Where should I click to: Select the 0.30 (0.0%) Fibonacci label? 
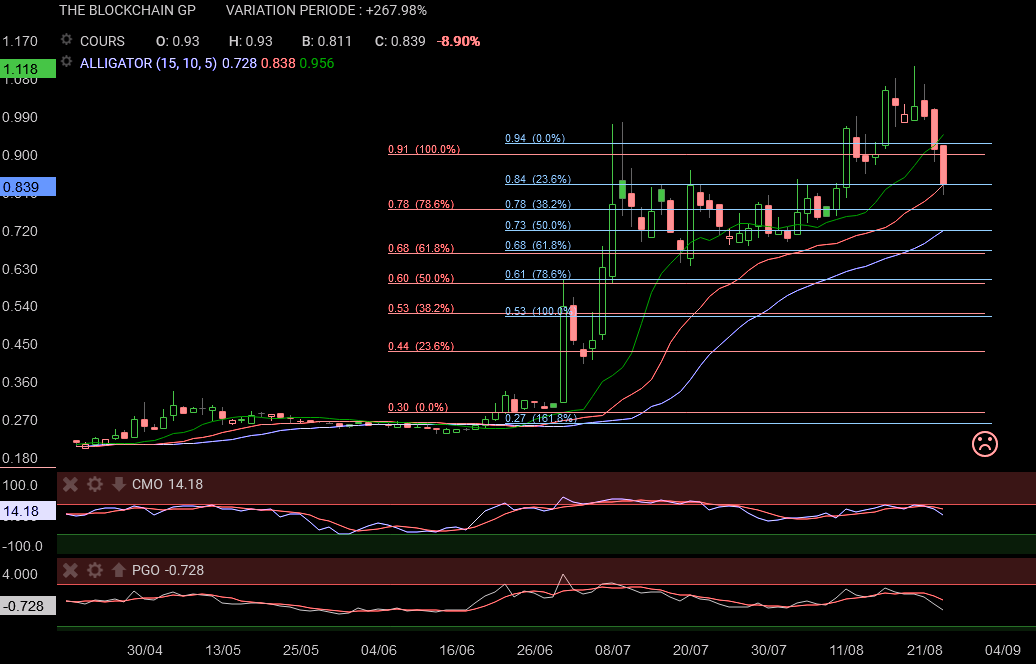click(x=418, y=407)
